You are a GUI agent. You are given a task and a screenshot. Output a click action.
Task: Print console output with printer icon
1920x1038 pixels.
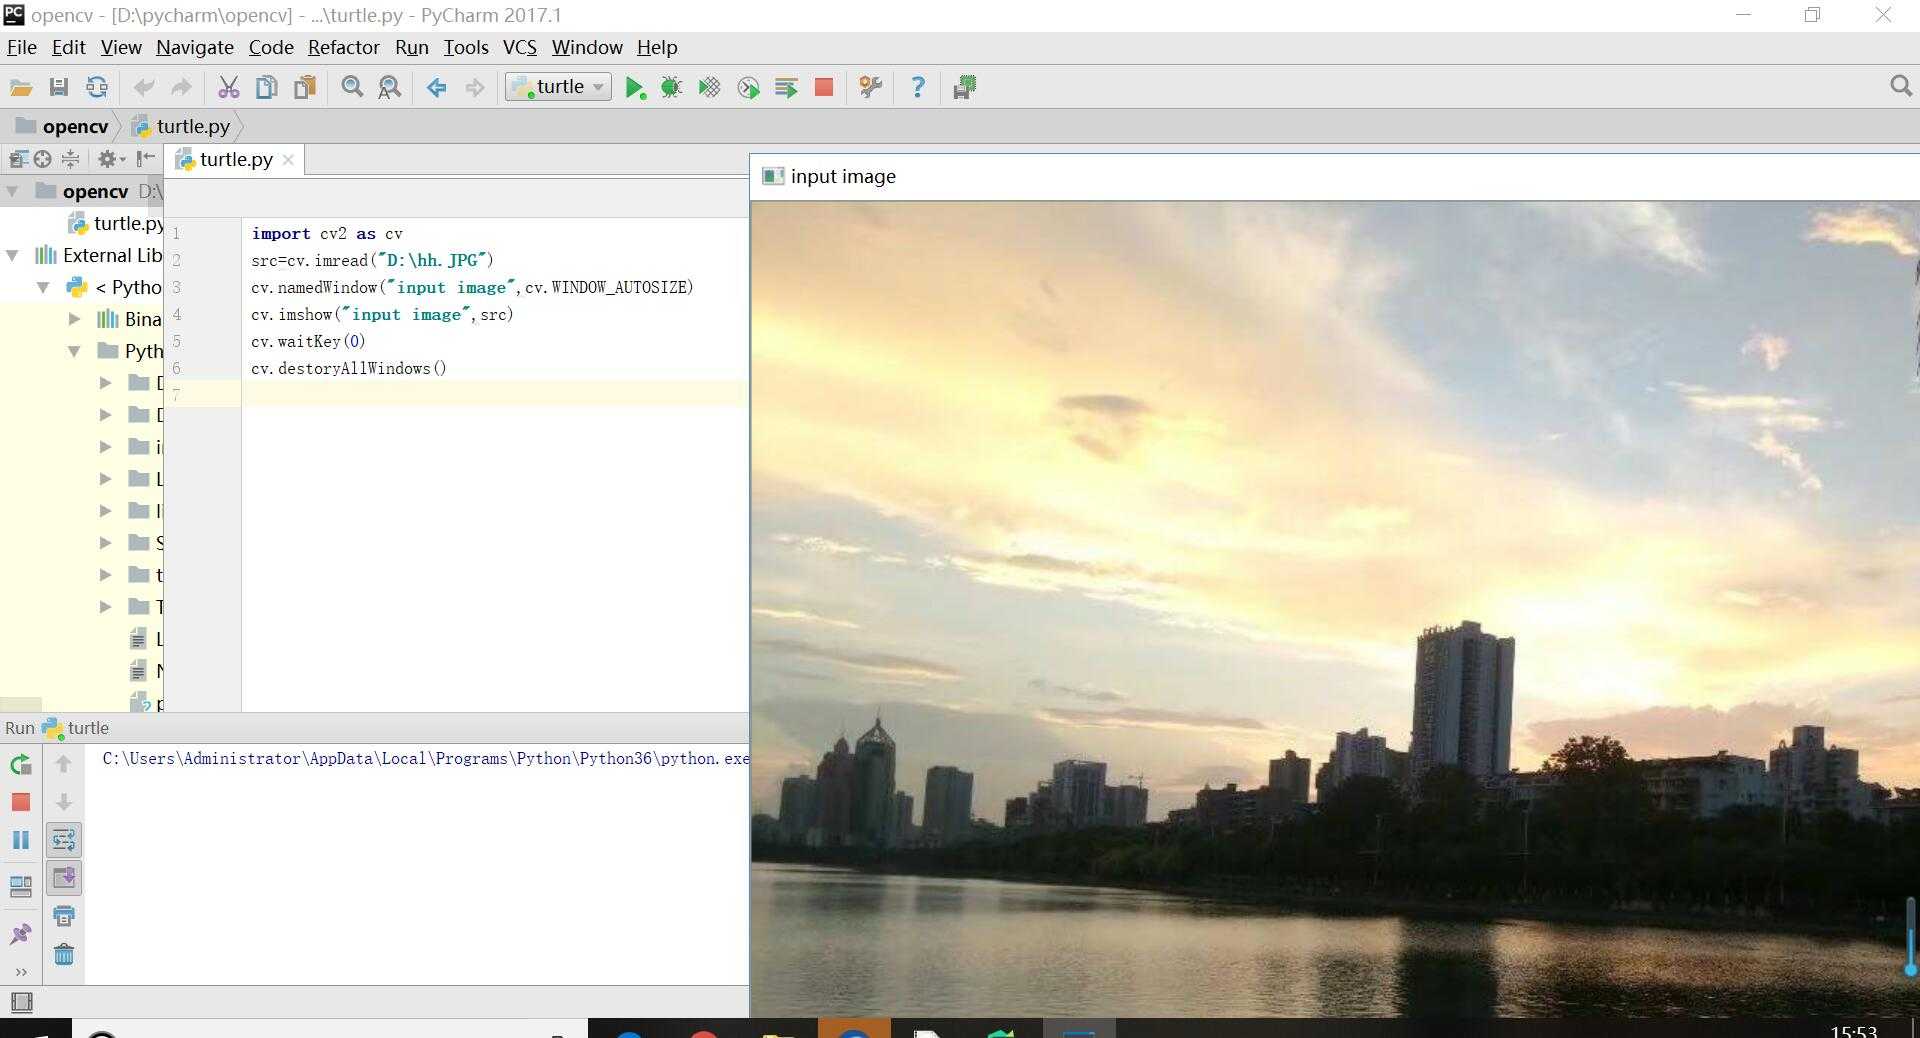click(x=64, y=916)
